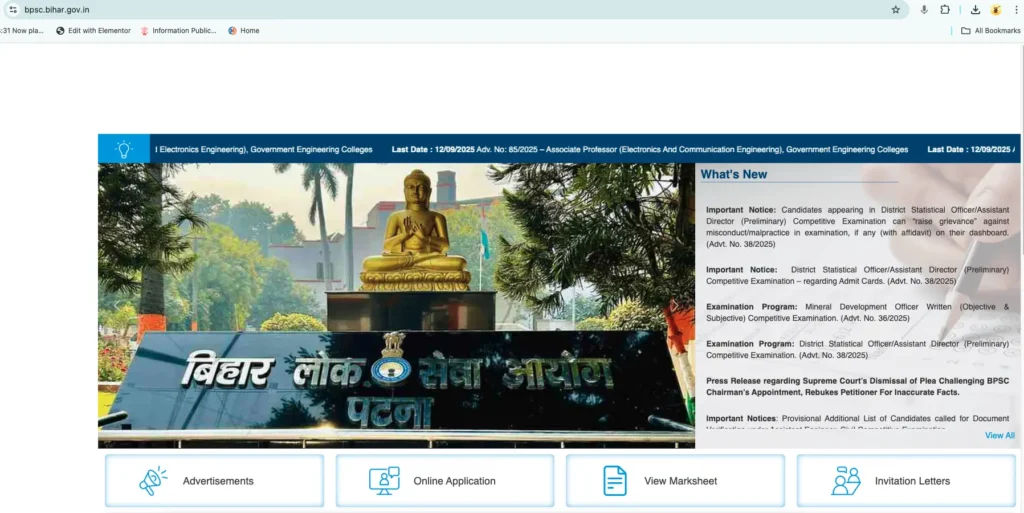Open the 'Home' bookmark
The width and height of the screenshot is (1024, 513).
click(x=244, y=31)
